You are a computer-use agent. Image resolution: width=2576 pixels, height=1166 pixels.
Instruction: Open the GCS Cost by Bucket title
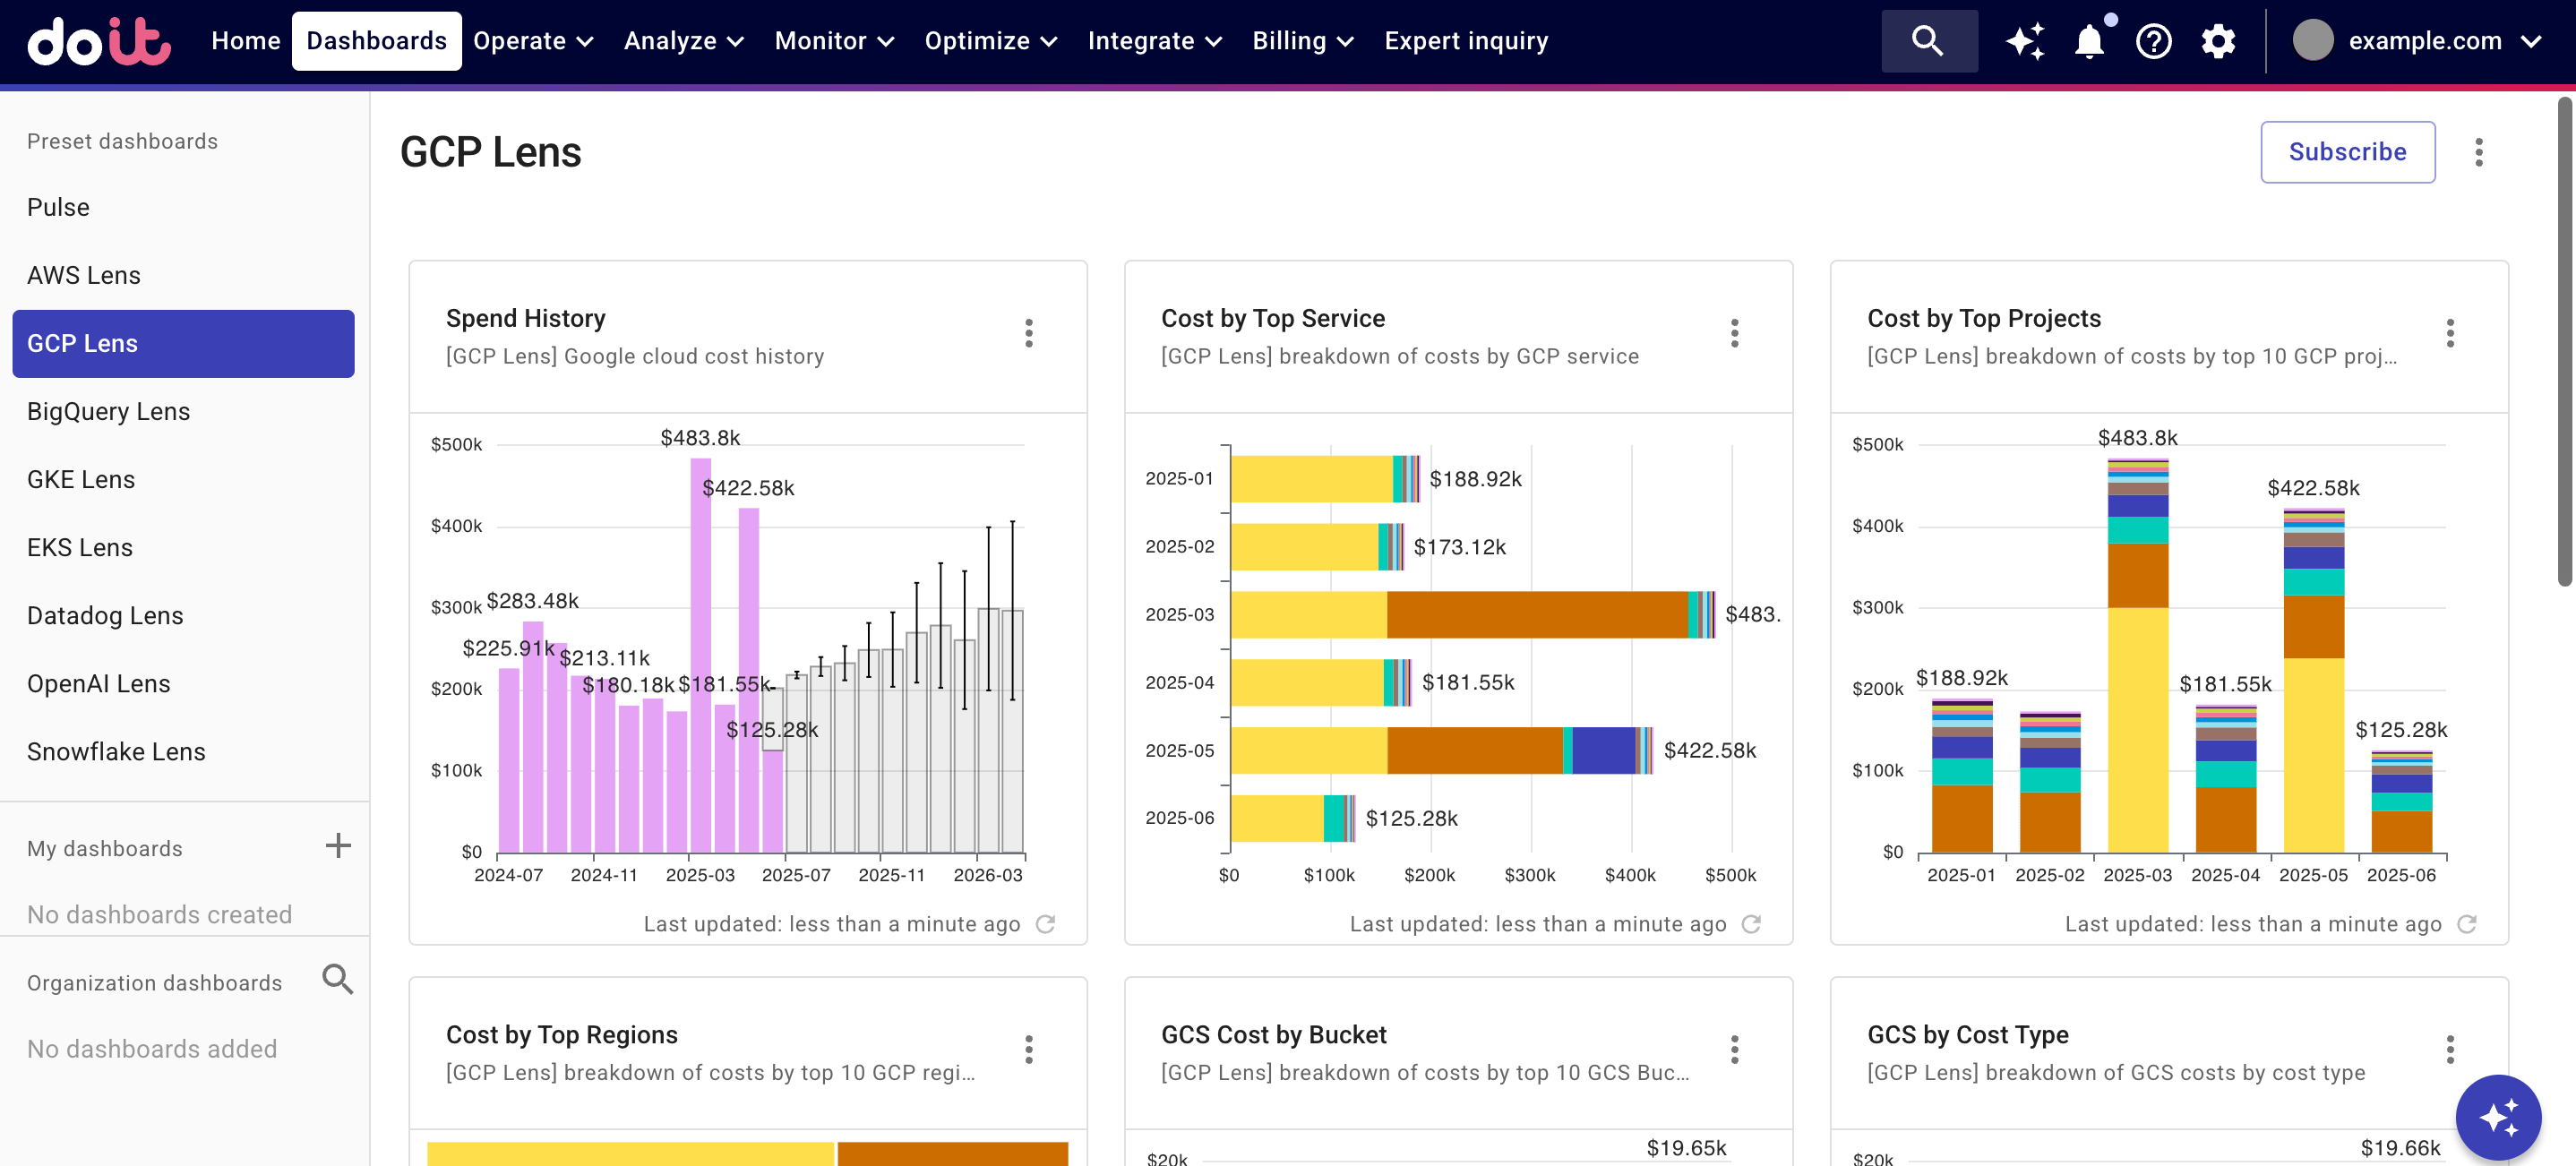point(1273,1035)
